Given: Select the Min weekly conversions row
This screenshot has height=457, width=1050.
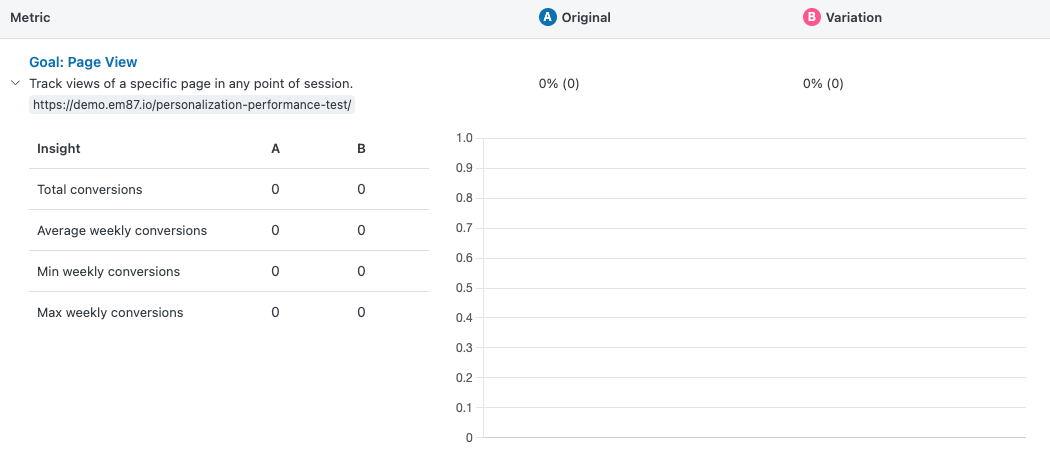Looking at the screenshot, I should tap(109, 271).
